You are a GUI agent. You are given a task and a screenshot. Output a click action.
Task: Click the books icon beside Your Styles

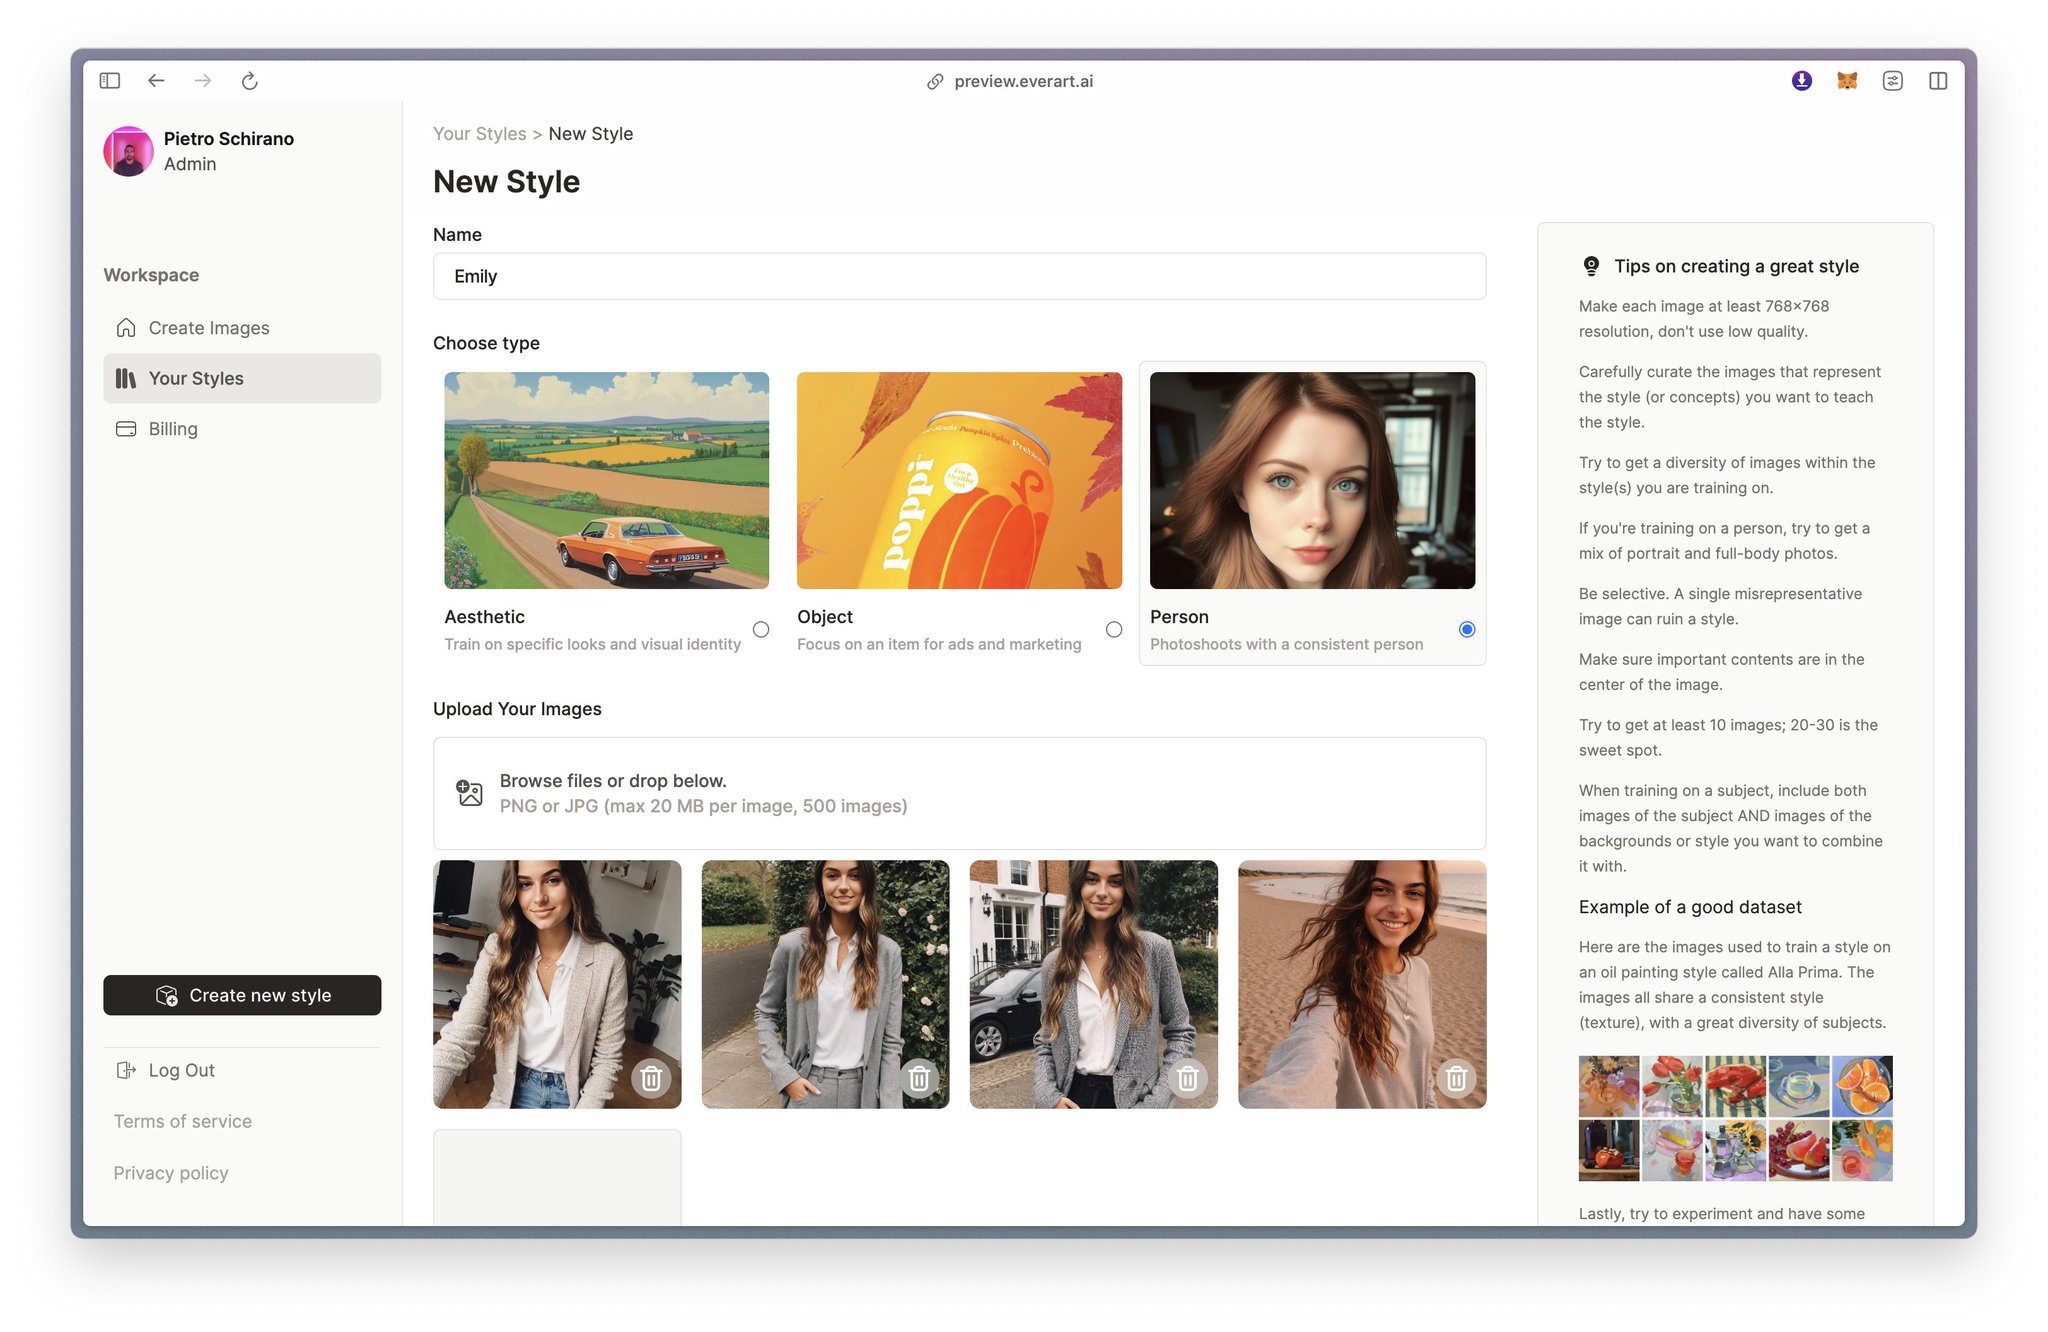(x=126, y=378)
